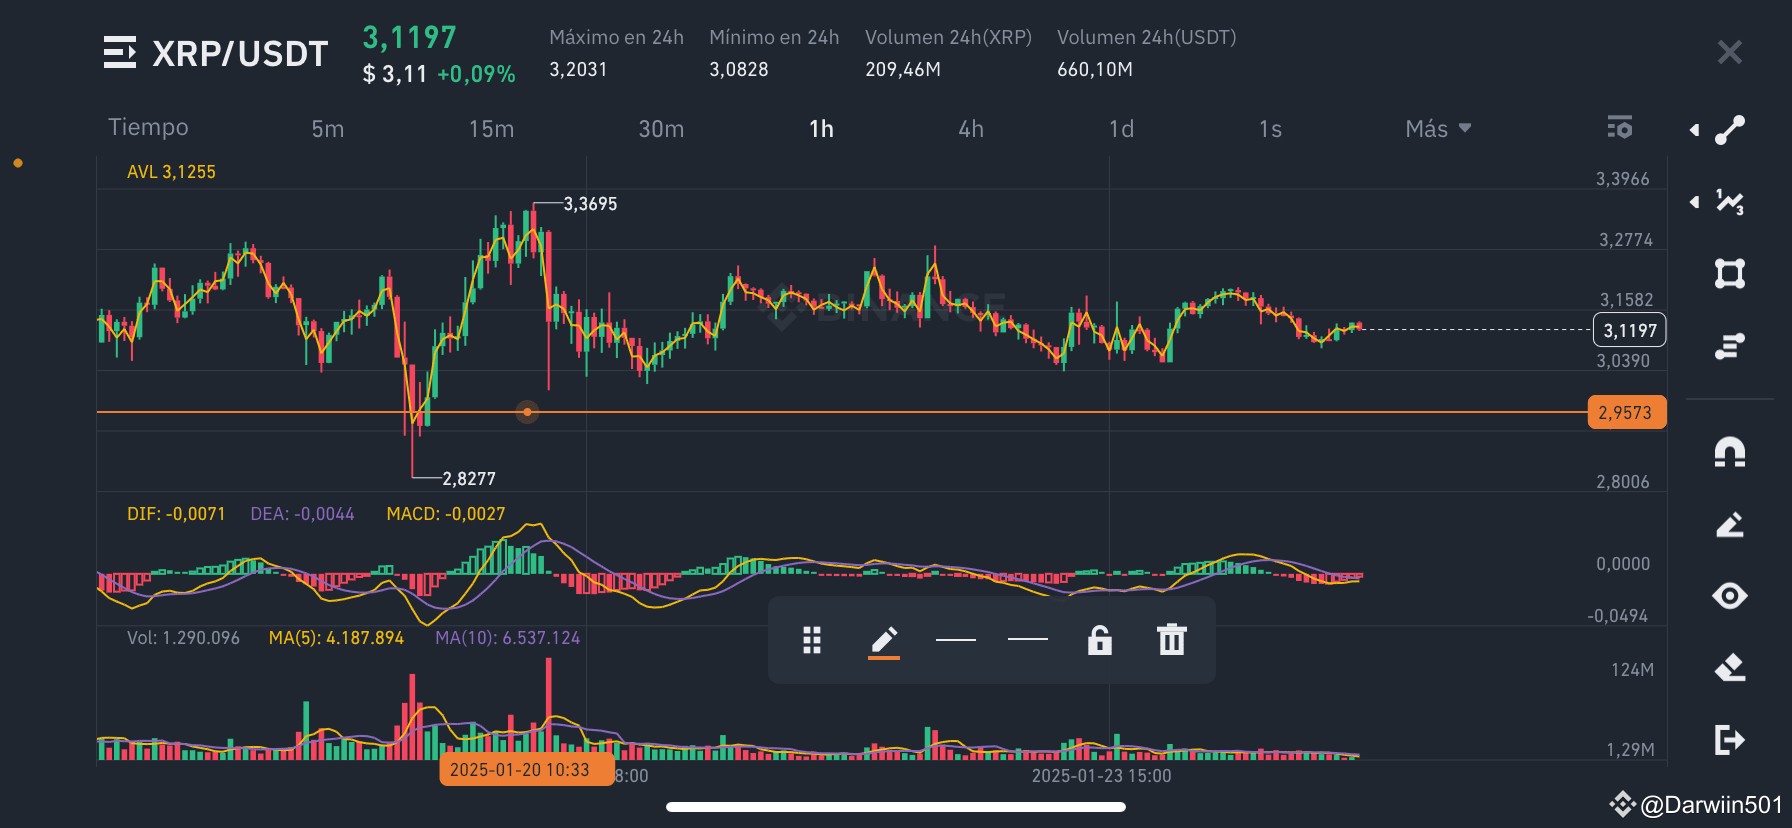
Task: Open the Más timeframe dropdown
Action: (1438, 129)
